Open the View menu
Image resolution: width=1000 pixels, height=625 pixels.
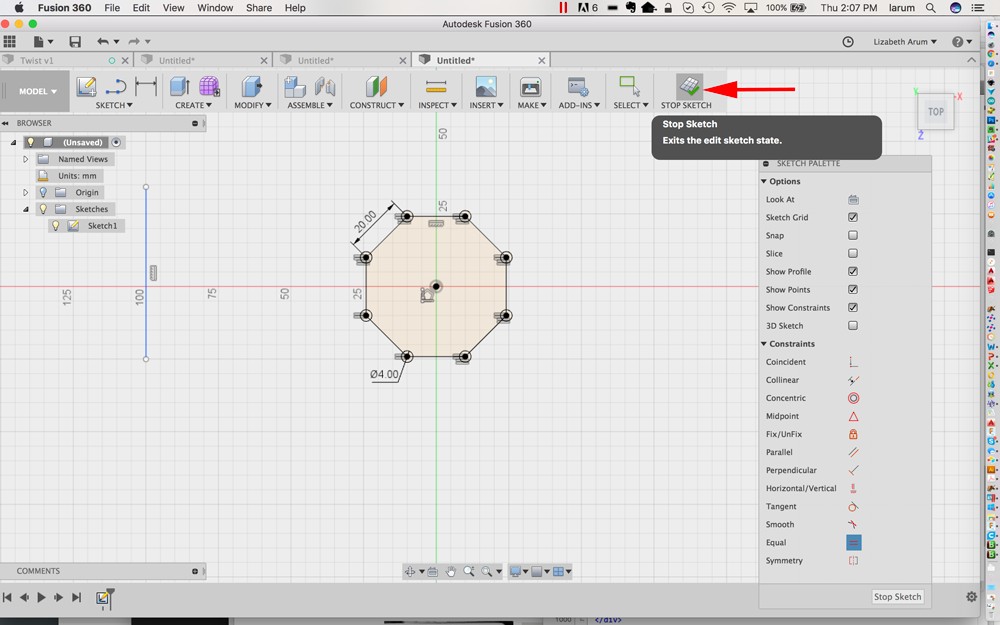173,8
